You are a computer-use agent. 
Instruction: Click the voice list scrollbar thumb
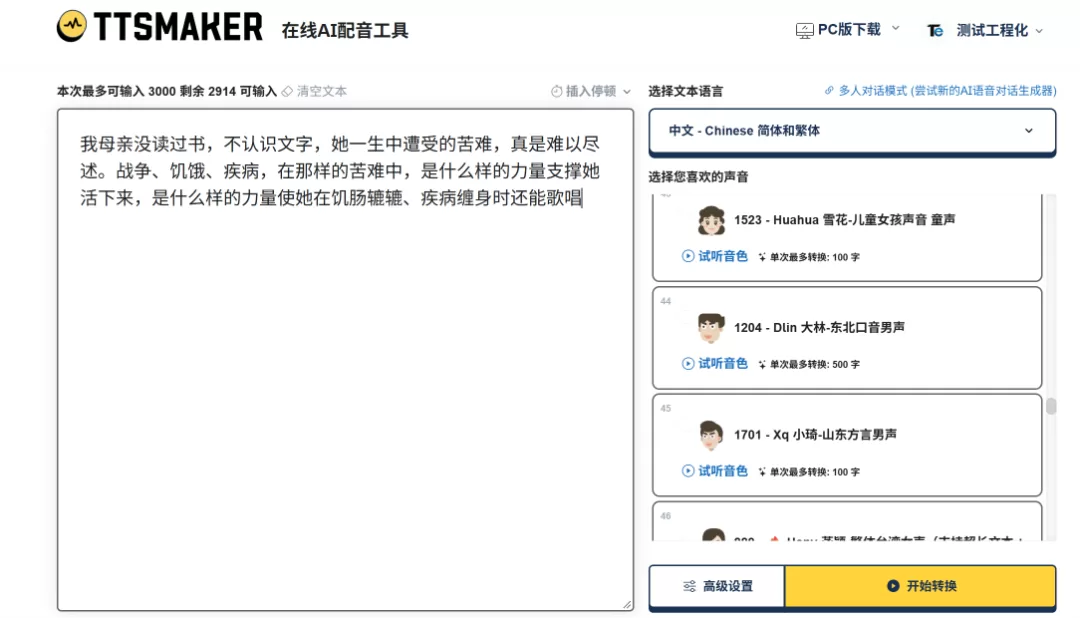point(1051,406)
